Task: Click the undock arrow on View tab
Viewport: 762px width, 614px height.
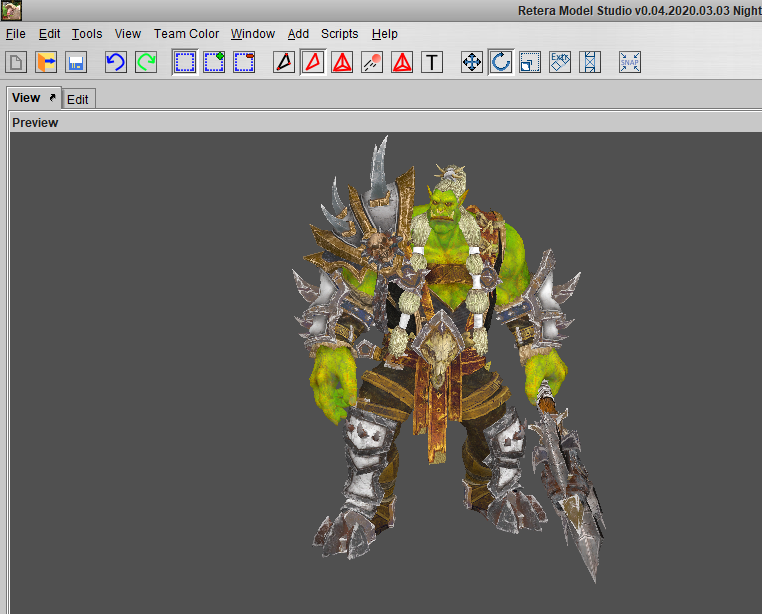Action: point(53,97)
